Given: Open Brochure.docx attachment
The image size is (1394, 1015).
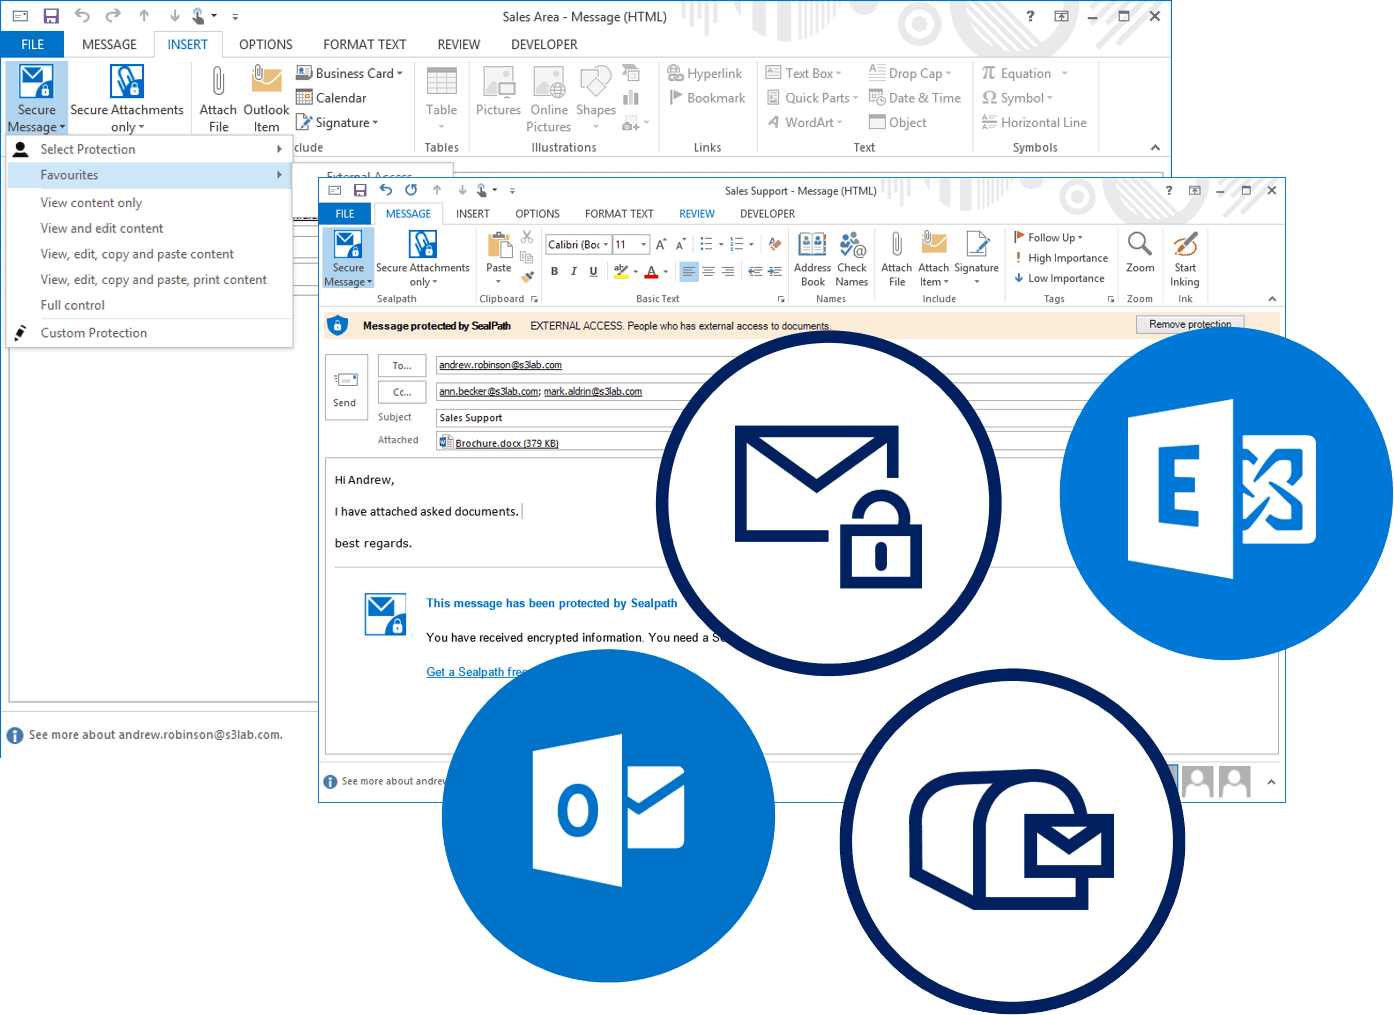Looking at the screenshot, I should [498, 443].
